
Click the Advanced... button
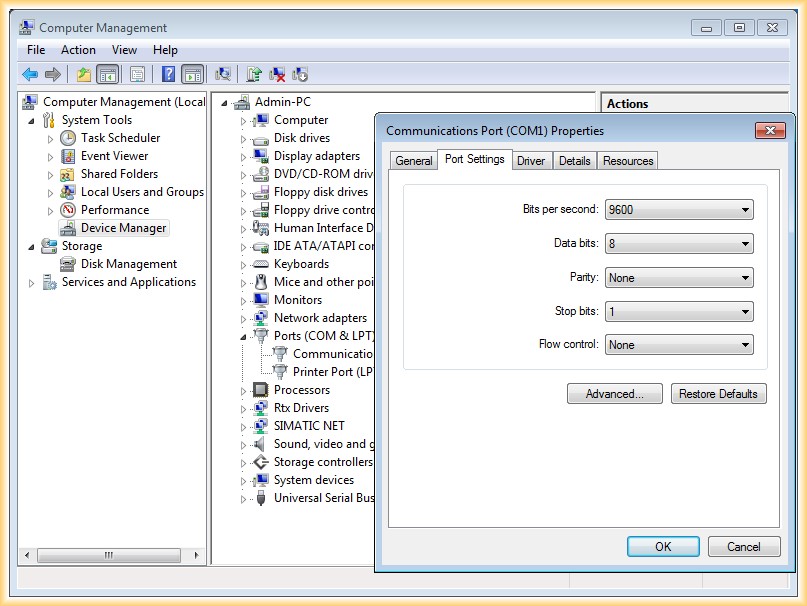pos(614,394)
